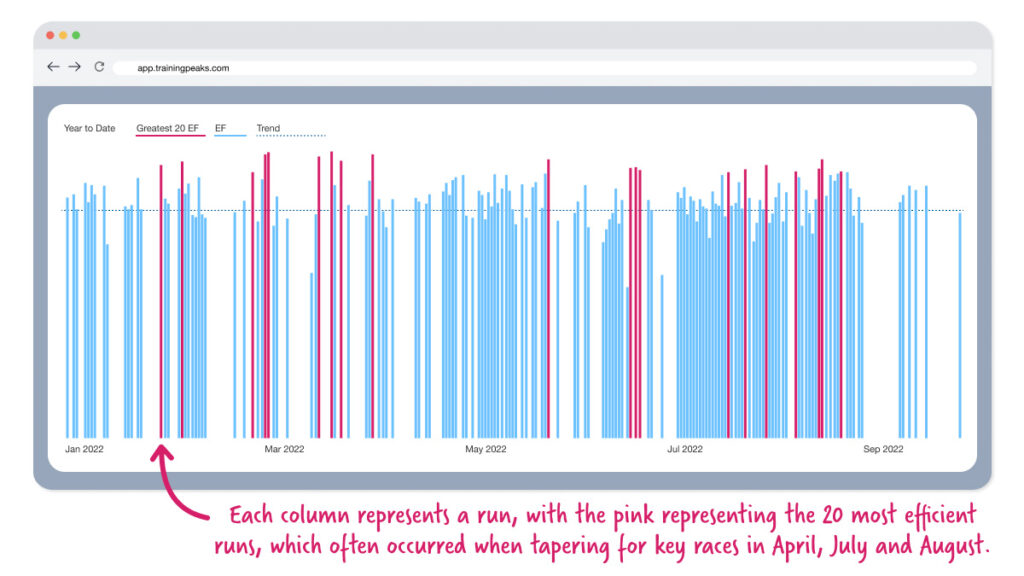Select the May 2022 axis label
This screenshot has width=1024, height=576.
click(x=486, y=450)
